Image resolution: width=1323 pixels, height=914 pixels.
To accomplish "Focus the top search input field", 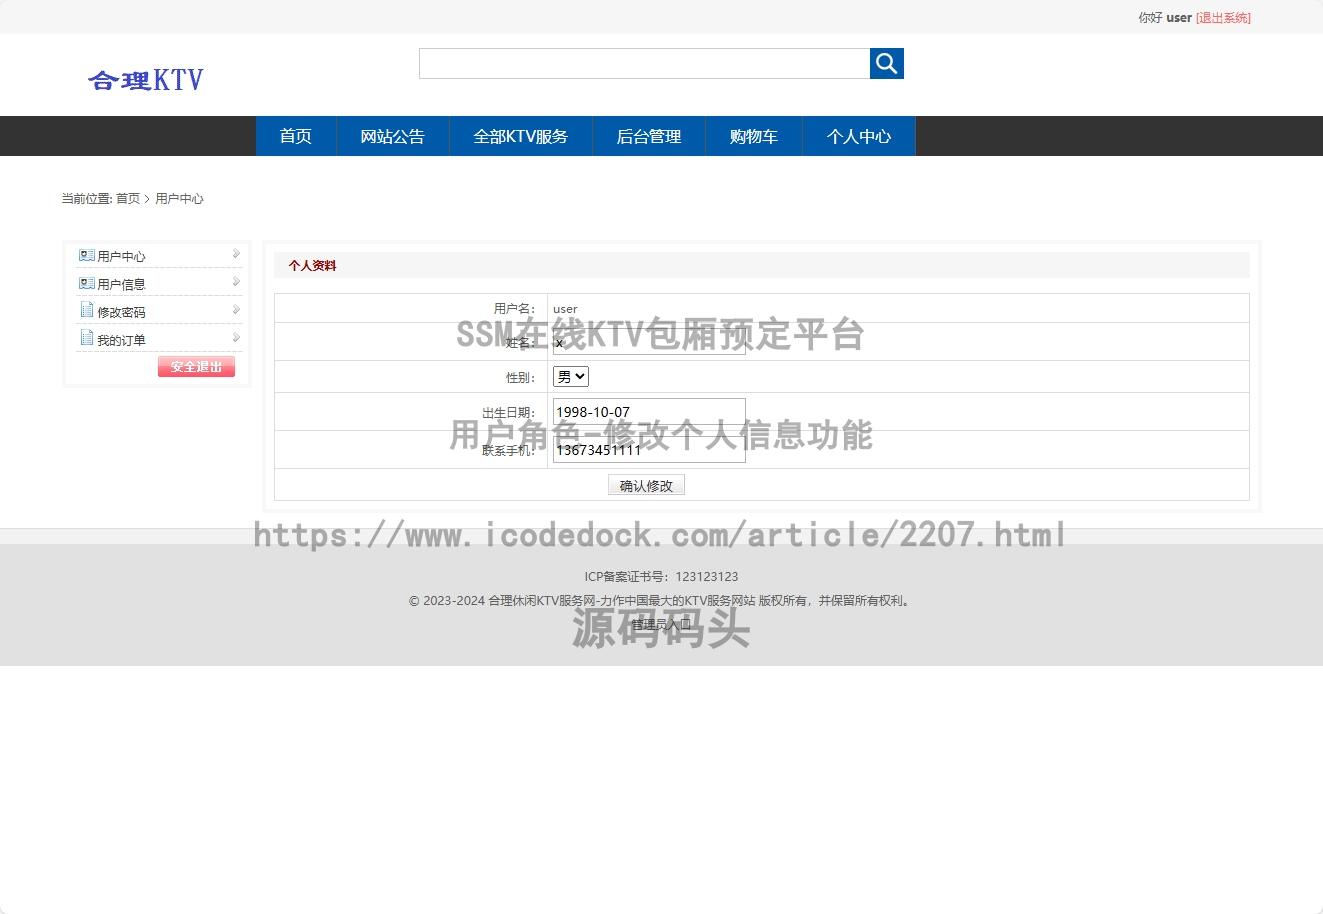I will 645,64.
